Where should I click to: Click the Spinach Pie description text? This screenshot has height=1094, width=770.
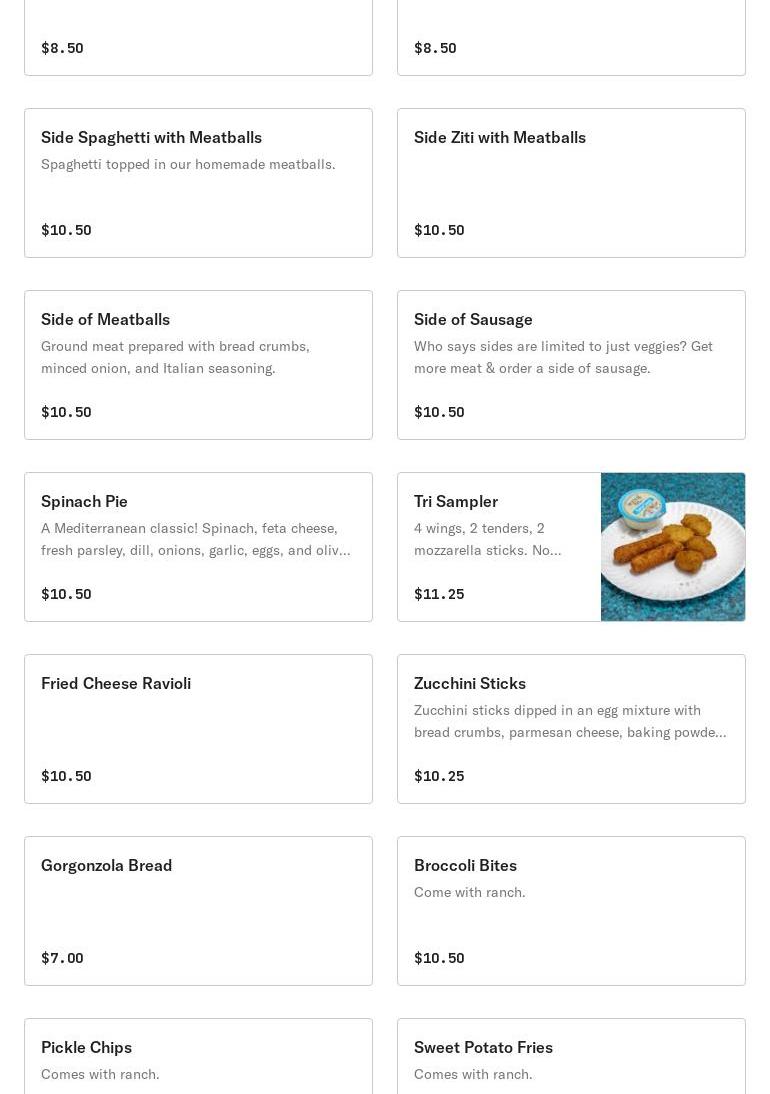(x=195, y=539)
